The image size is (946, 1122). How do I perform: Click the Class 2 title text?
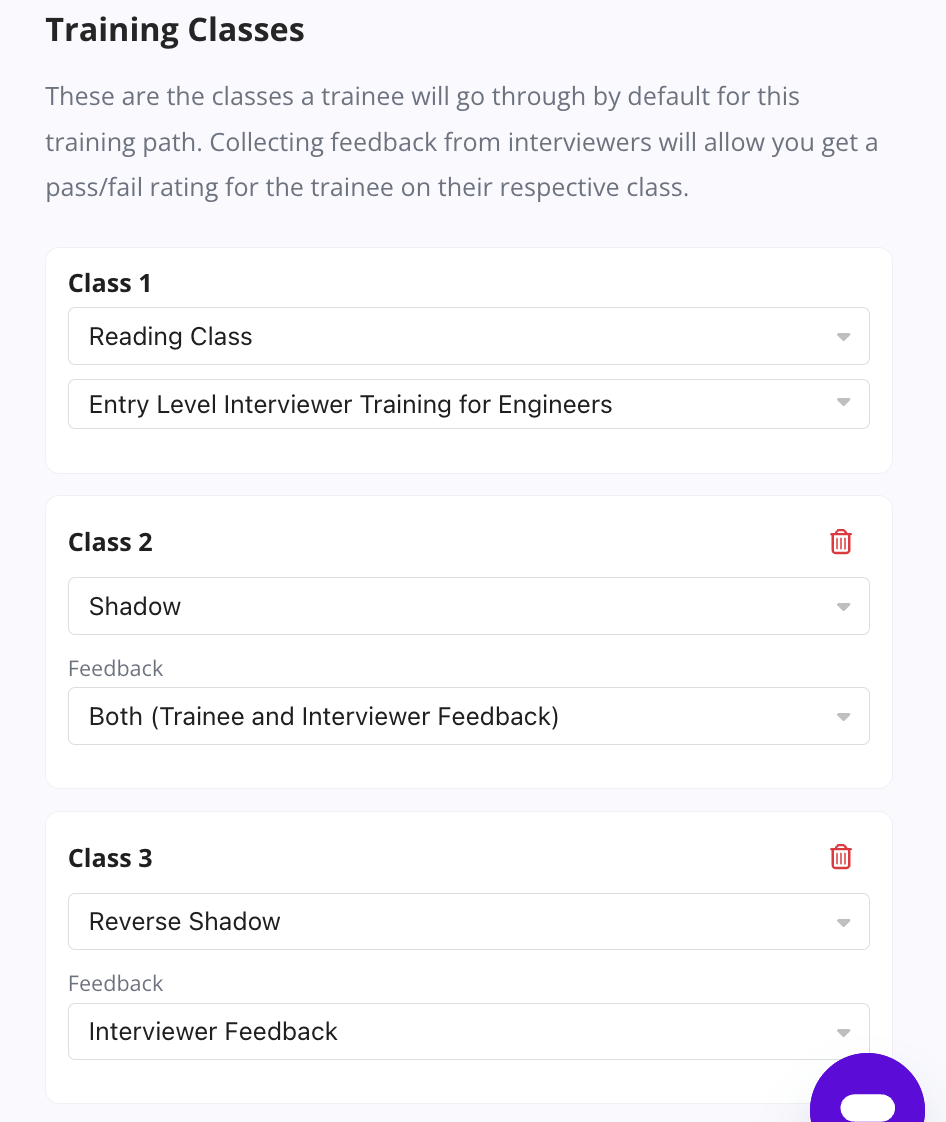pyautogui.click(x=110, y=543)
